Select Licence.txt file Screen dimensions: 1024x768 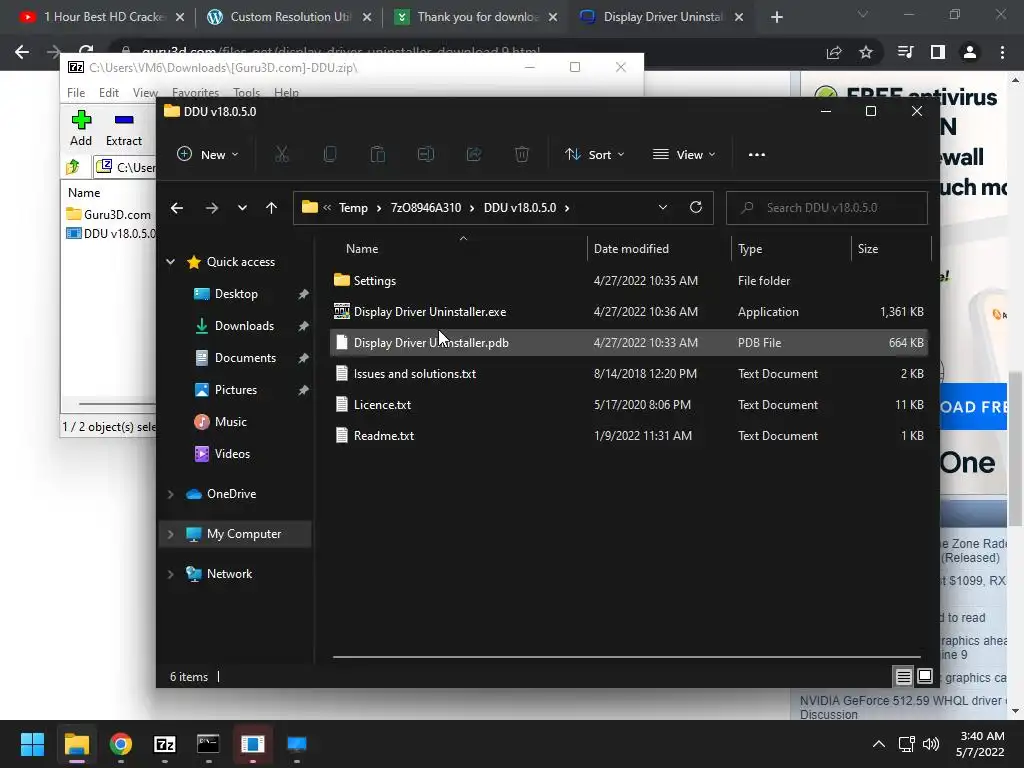click(x=628, y=405)
